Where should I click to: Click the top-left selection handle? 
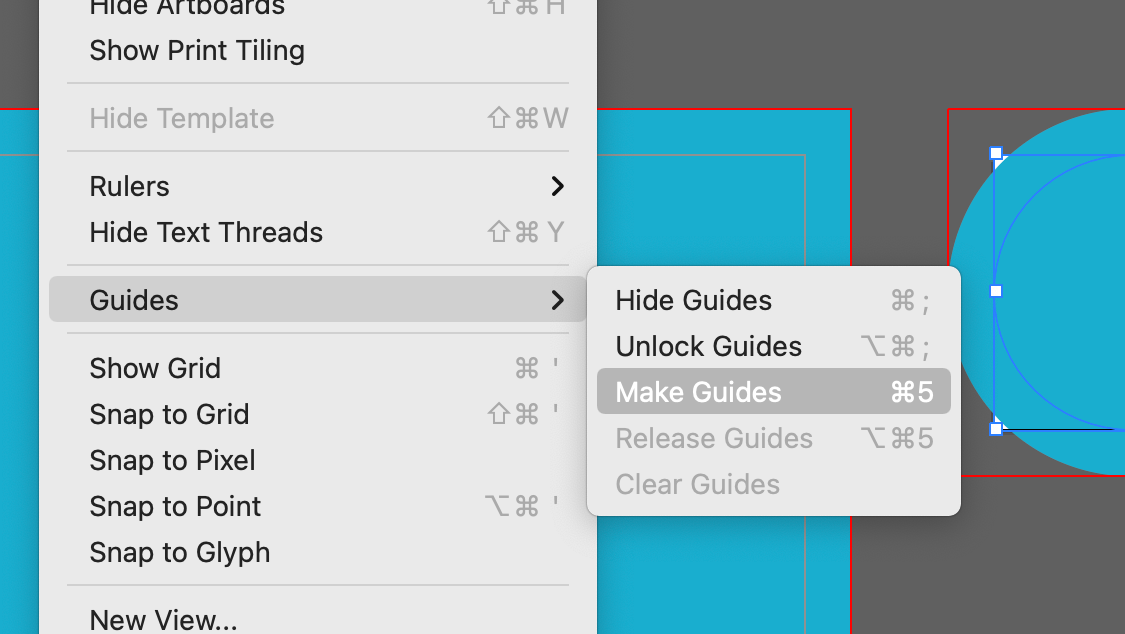(996, 153)
